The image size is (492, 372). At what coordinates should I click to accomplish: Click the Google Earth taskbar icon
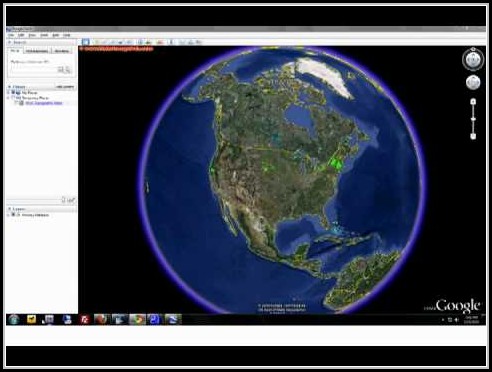coord(173,319)
